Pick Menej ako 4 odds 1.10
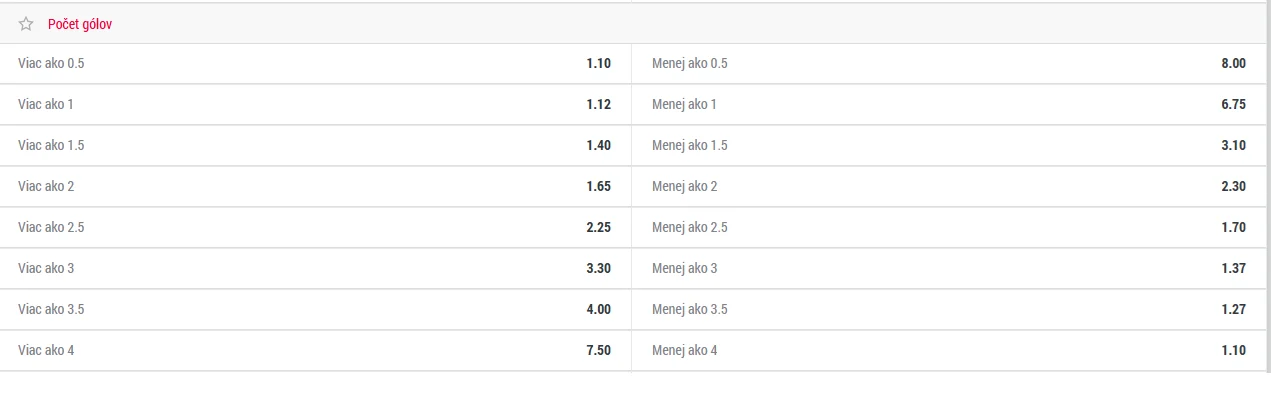The image size is (1271, 412). click(x=951, y=351)
